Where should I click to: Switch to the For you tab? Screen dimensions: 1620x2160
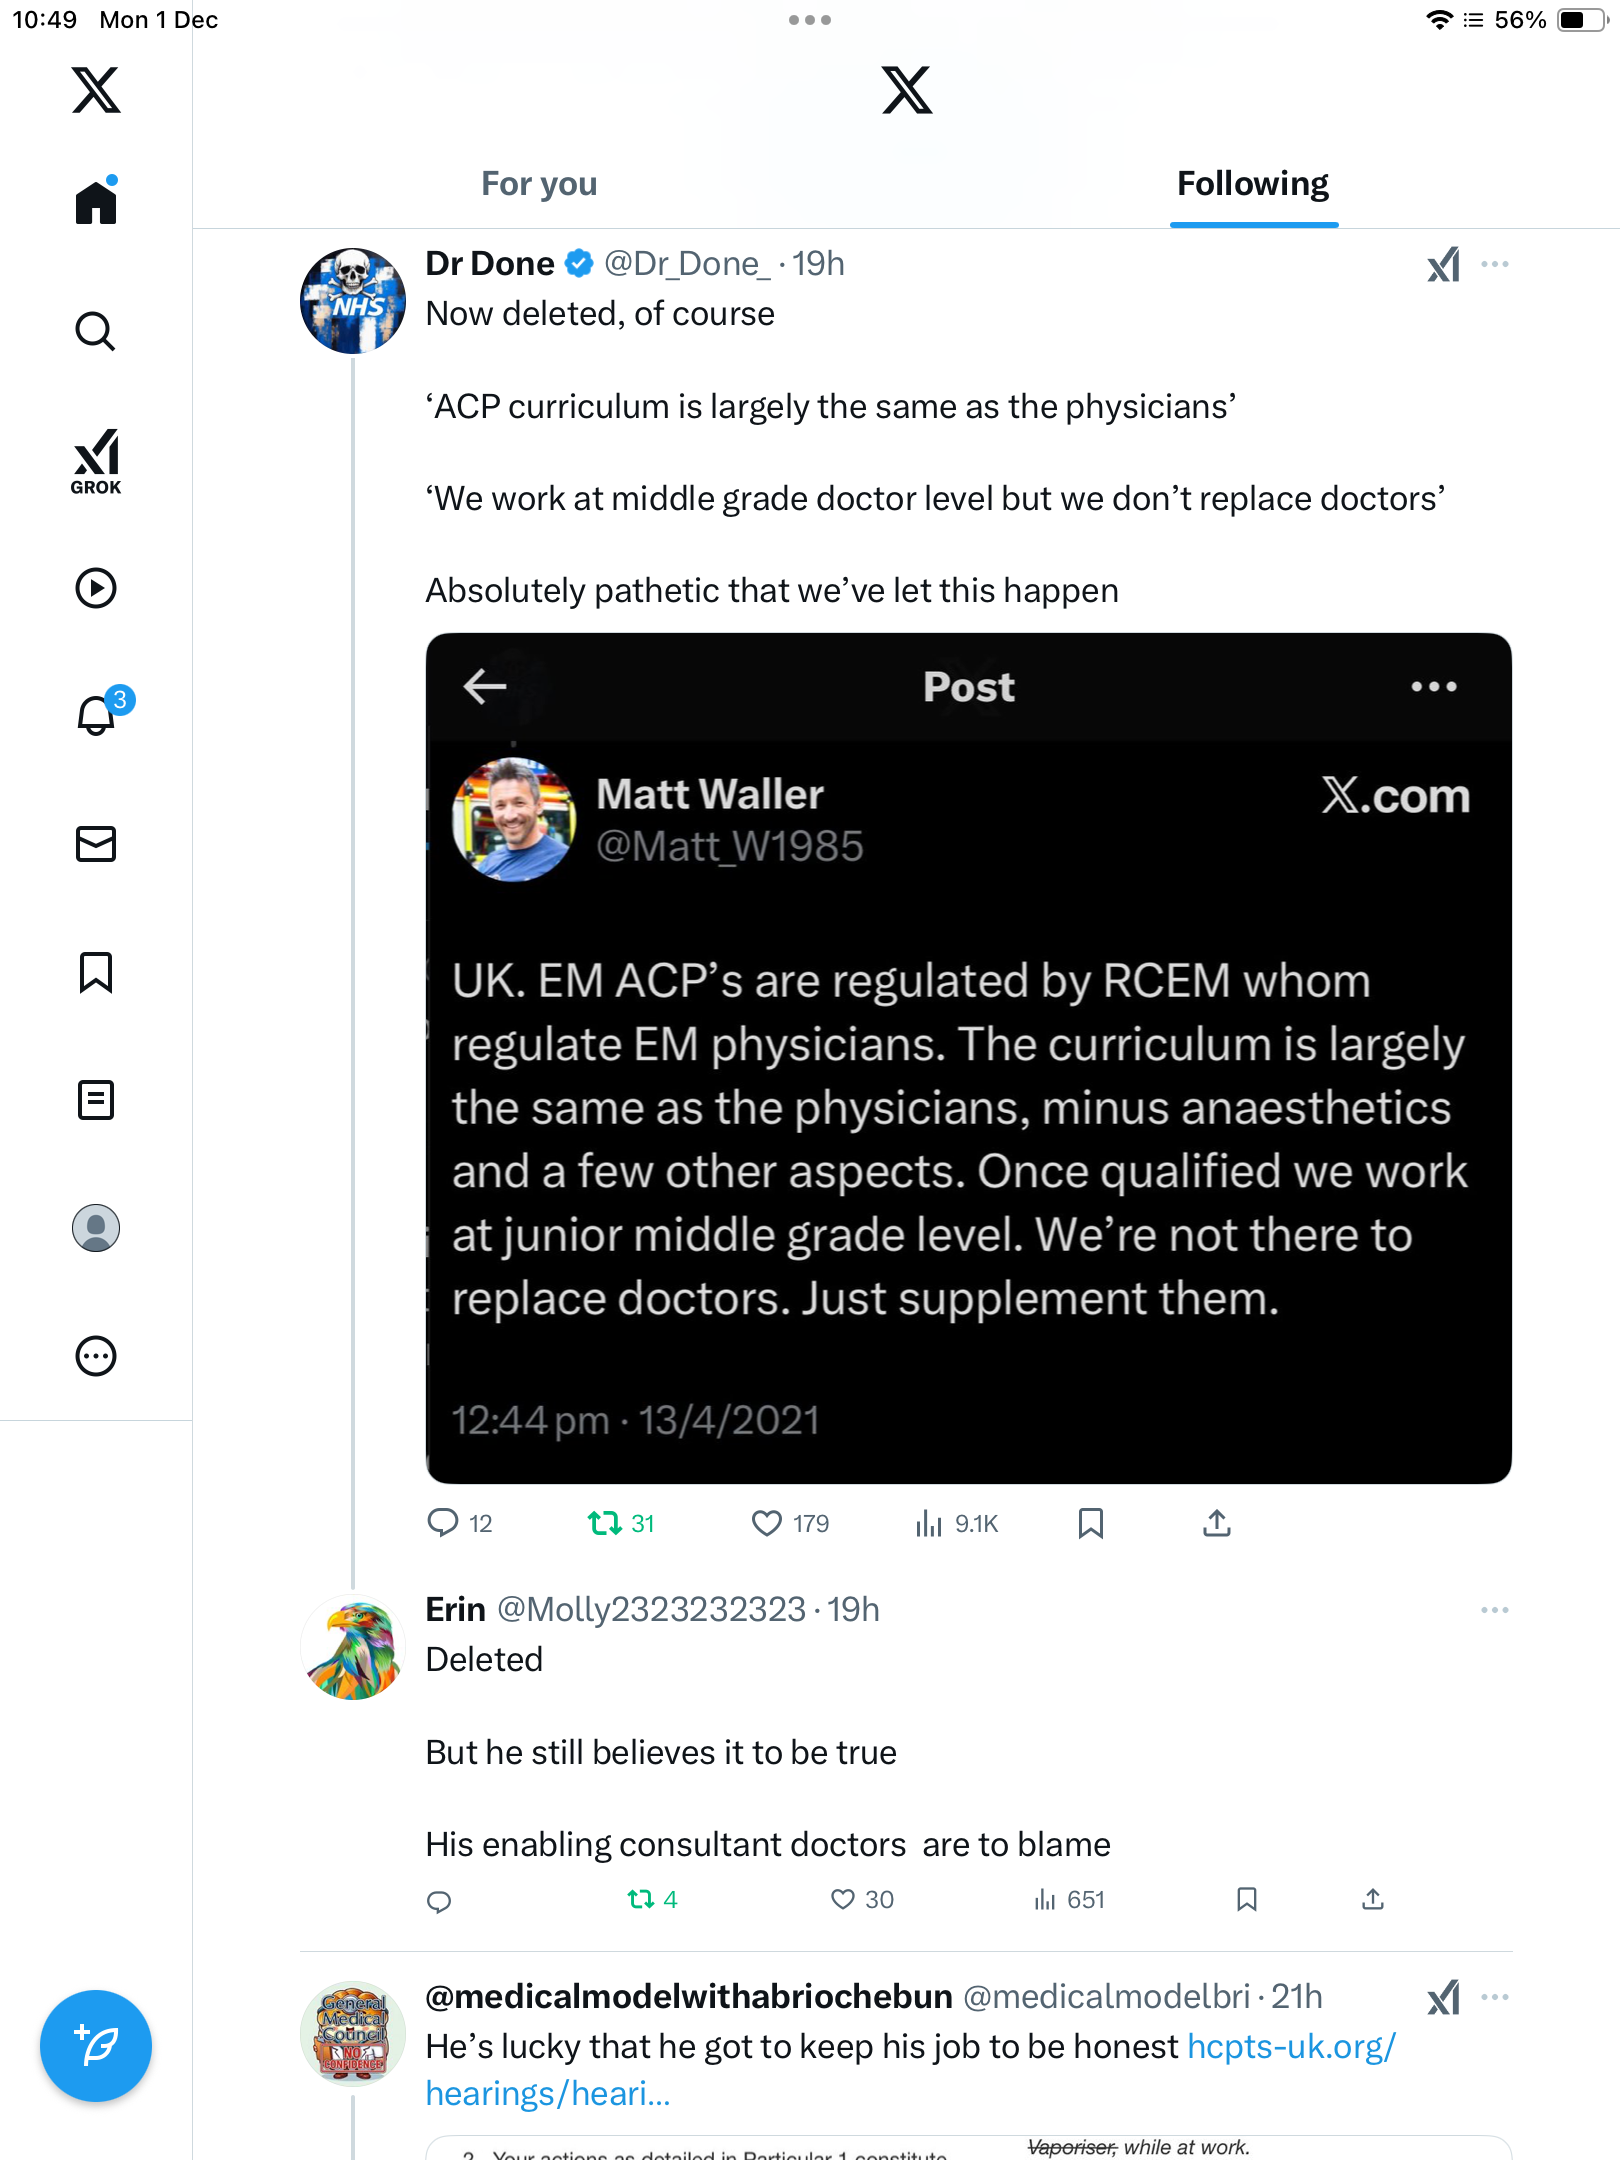[x=539, y=184]
